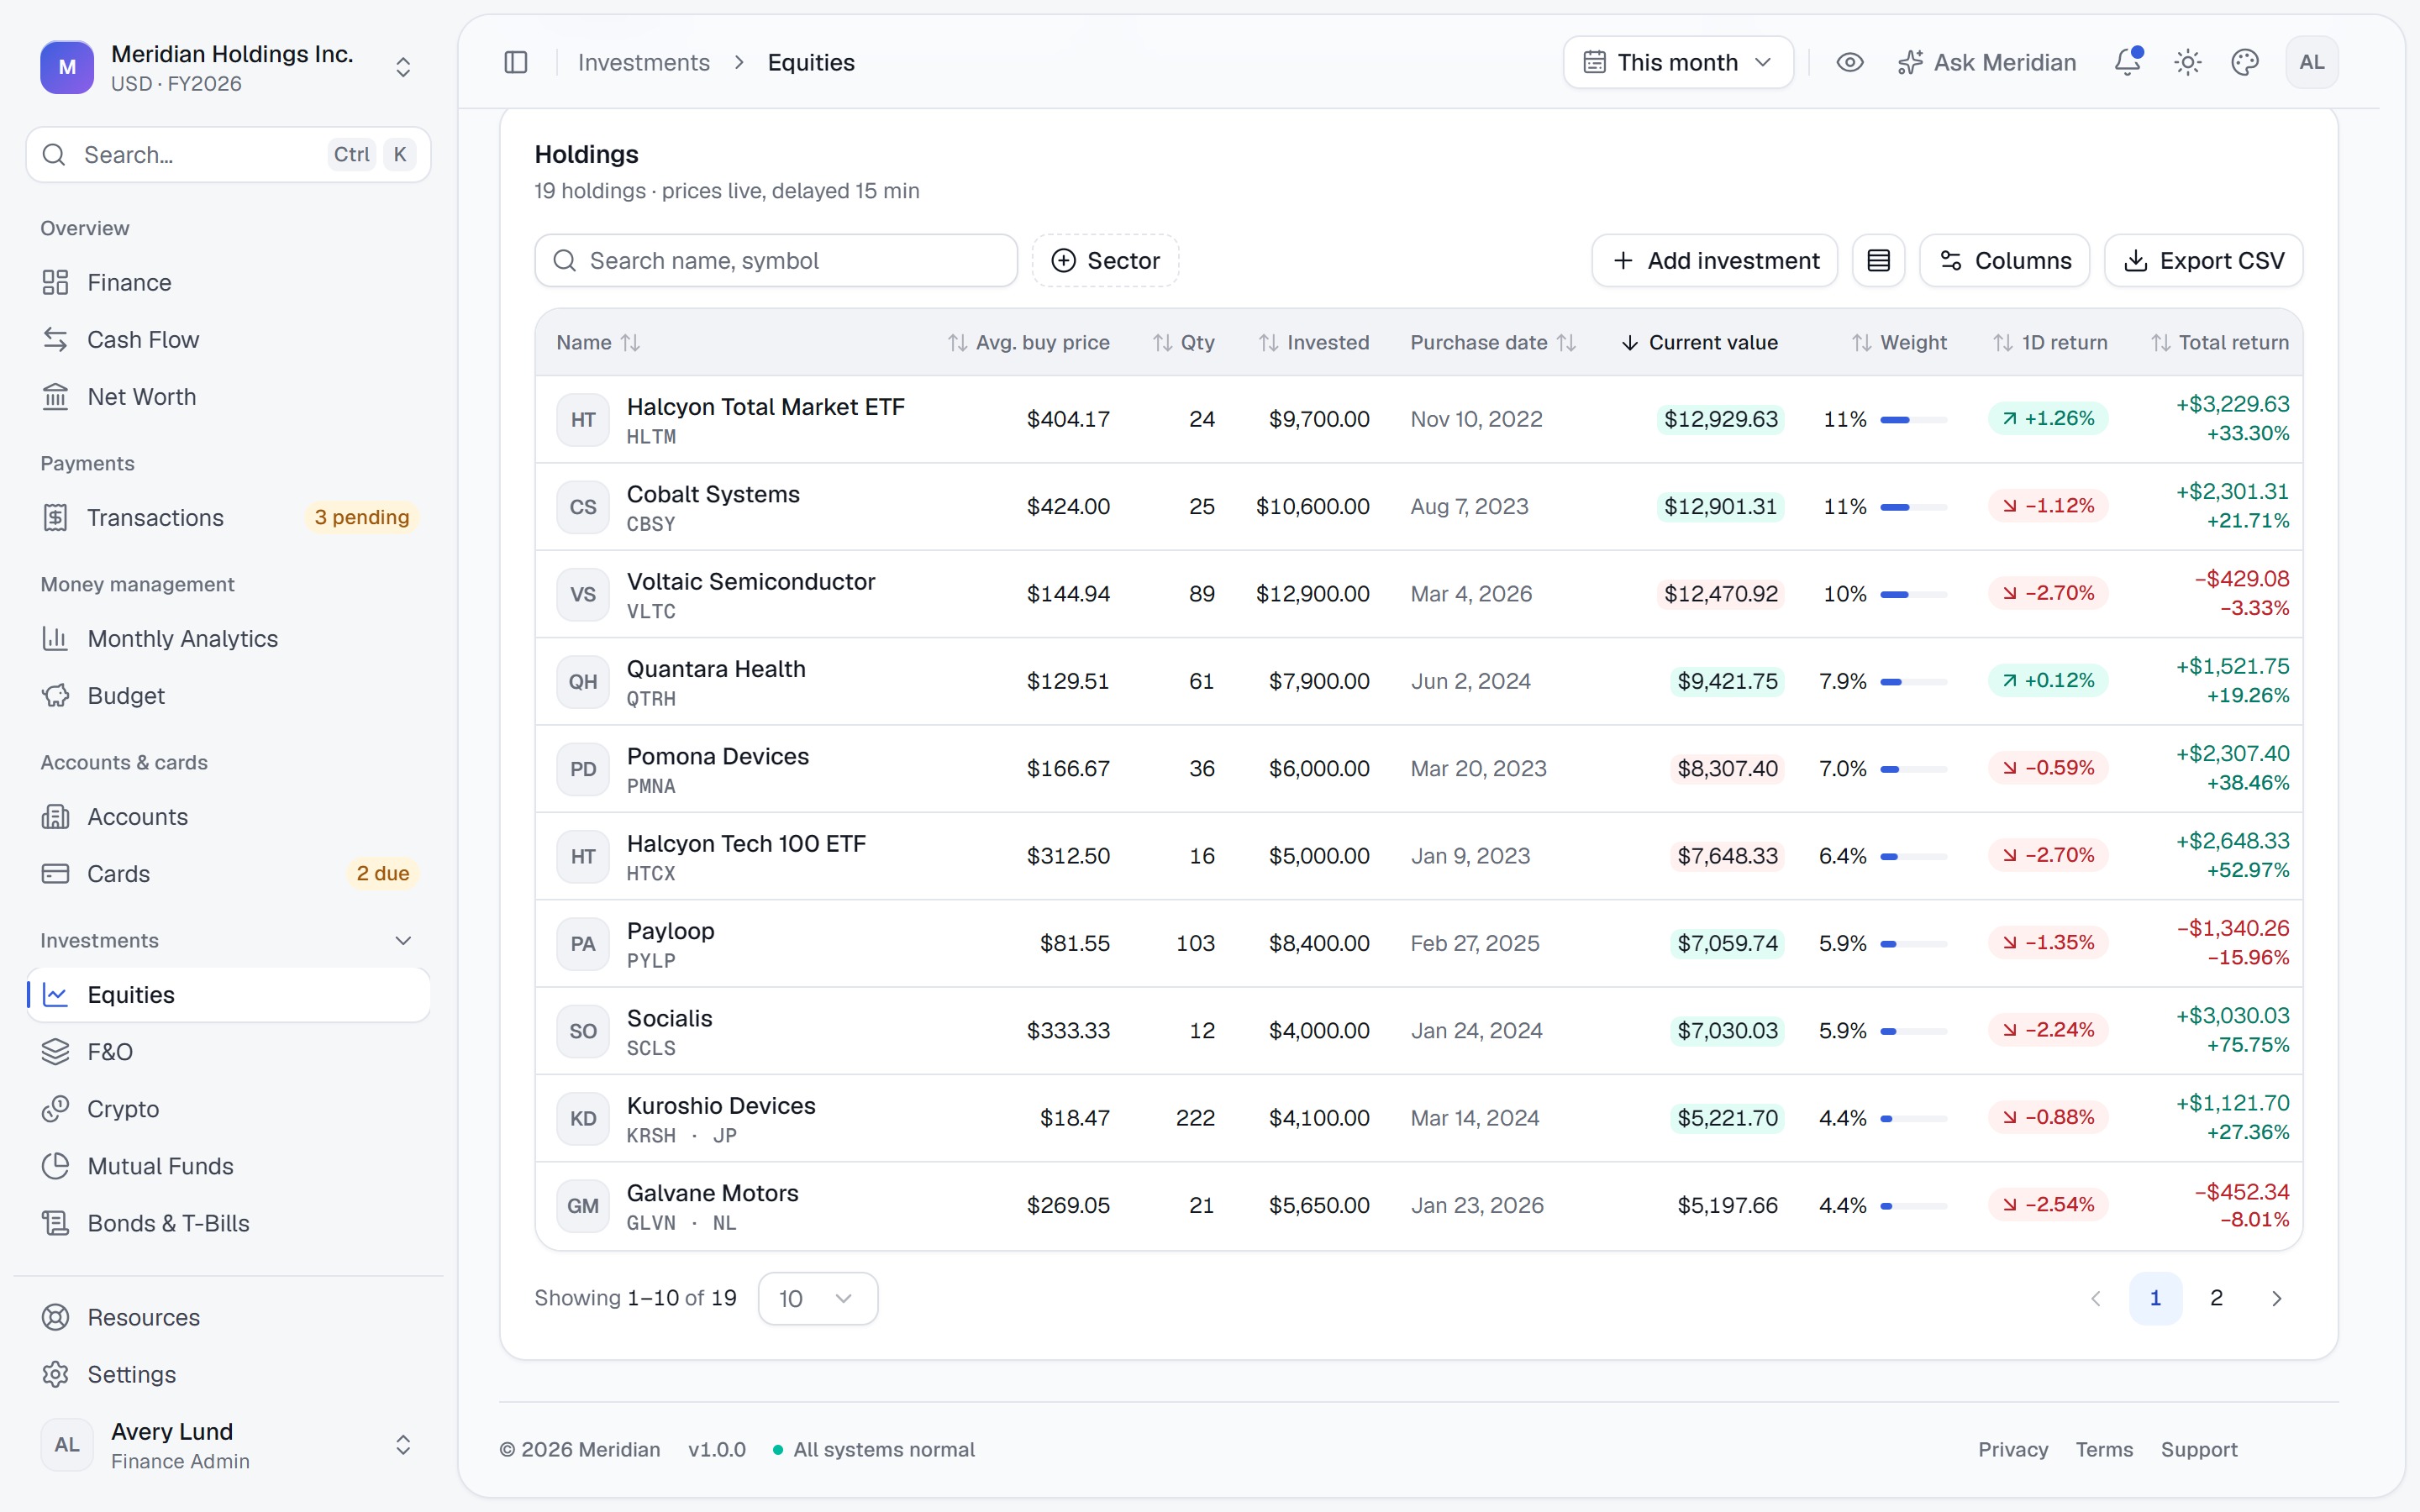Screen dimensions: 2420x1512
Task: Click the Settings gear icon
Action: [55, 1374]
